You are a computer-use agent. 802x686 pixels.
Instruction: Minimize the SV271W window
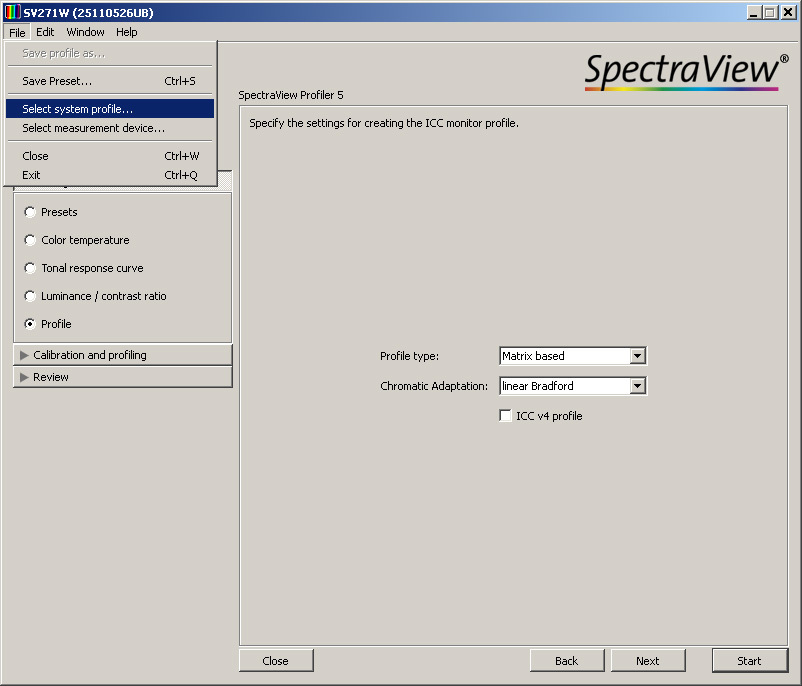point(753,12)
